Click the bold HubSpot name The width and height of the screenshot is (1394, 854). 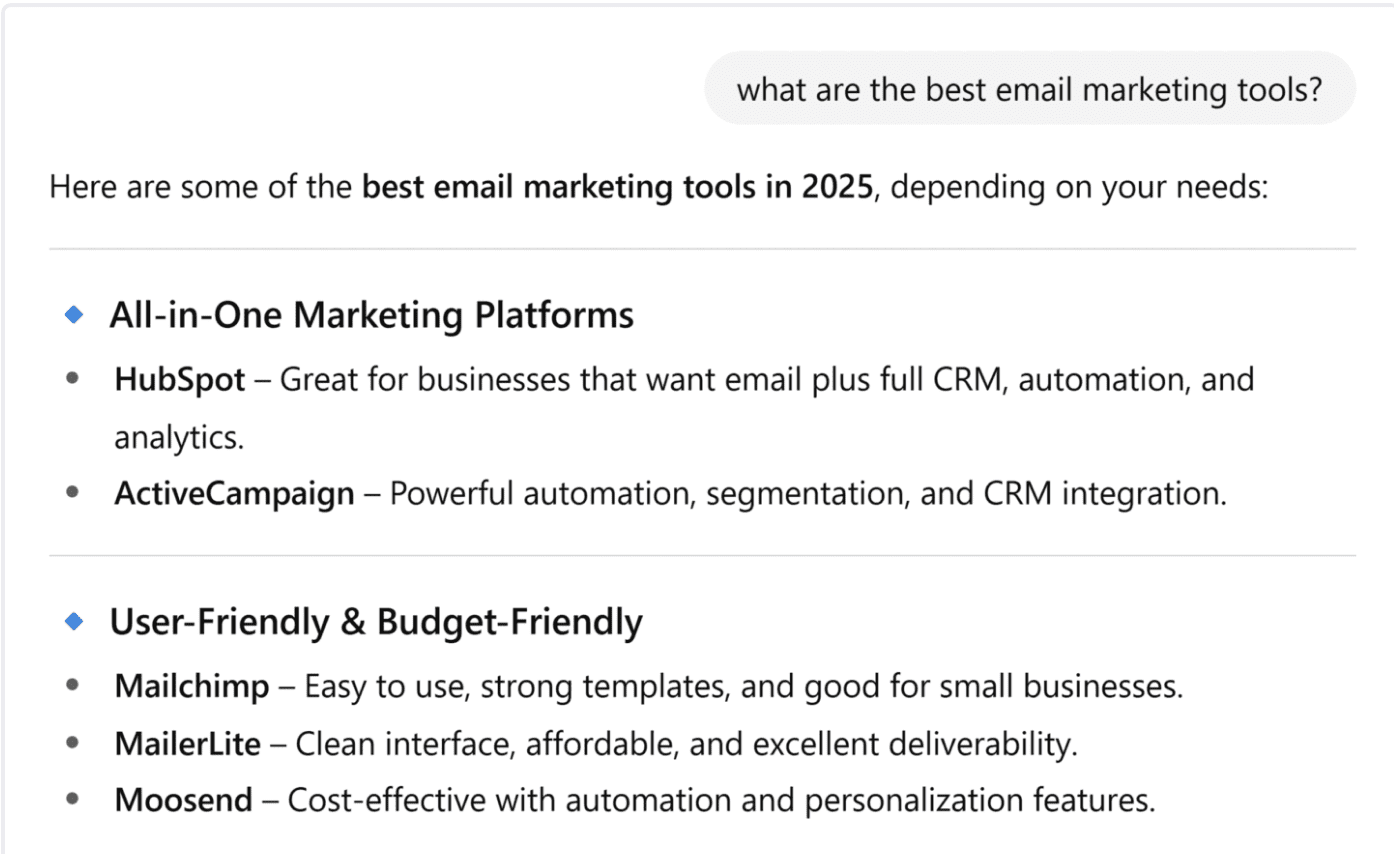[180, 380]
